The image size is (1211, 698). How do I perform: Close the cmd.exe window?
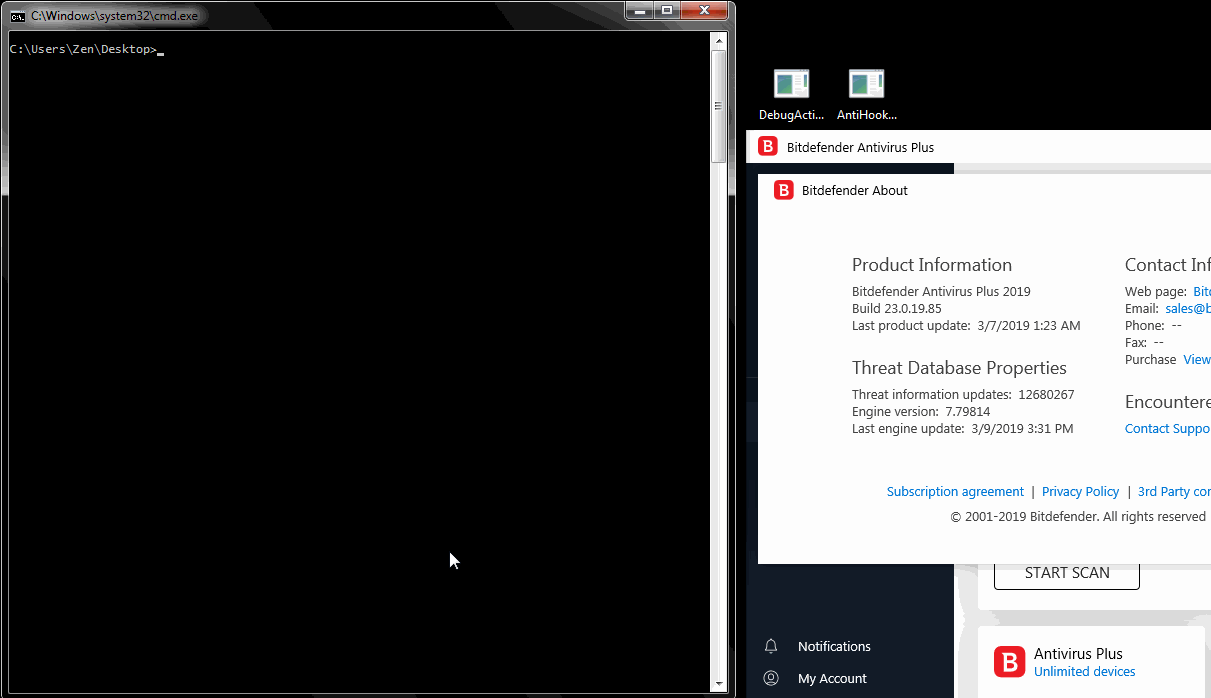[x=705, y=10]
